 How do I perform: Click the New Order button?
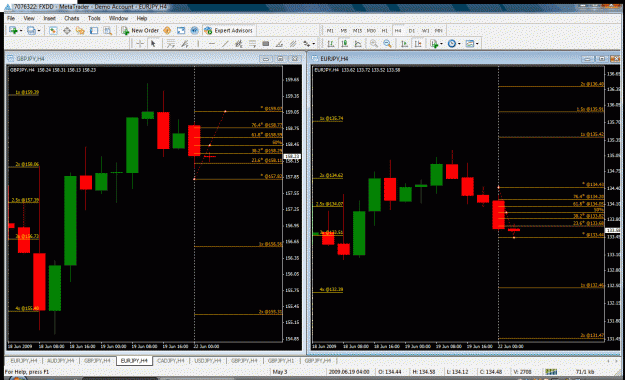[140, 30]
